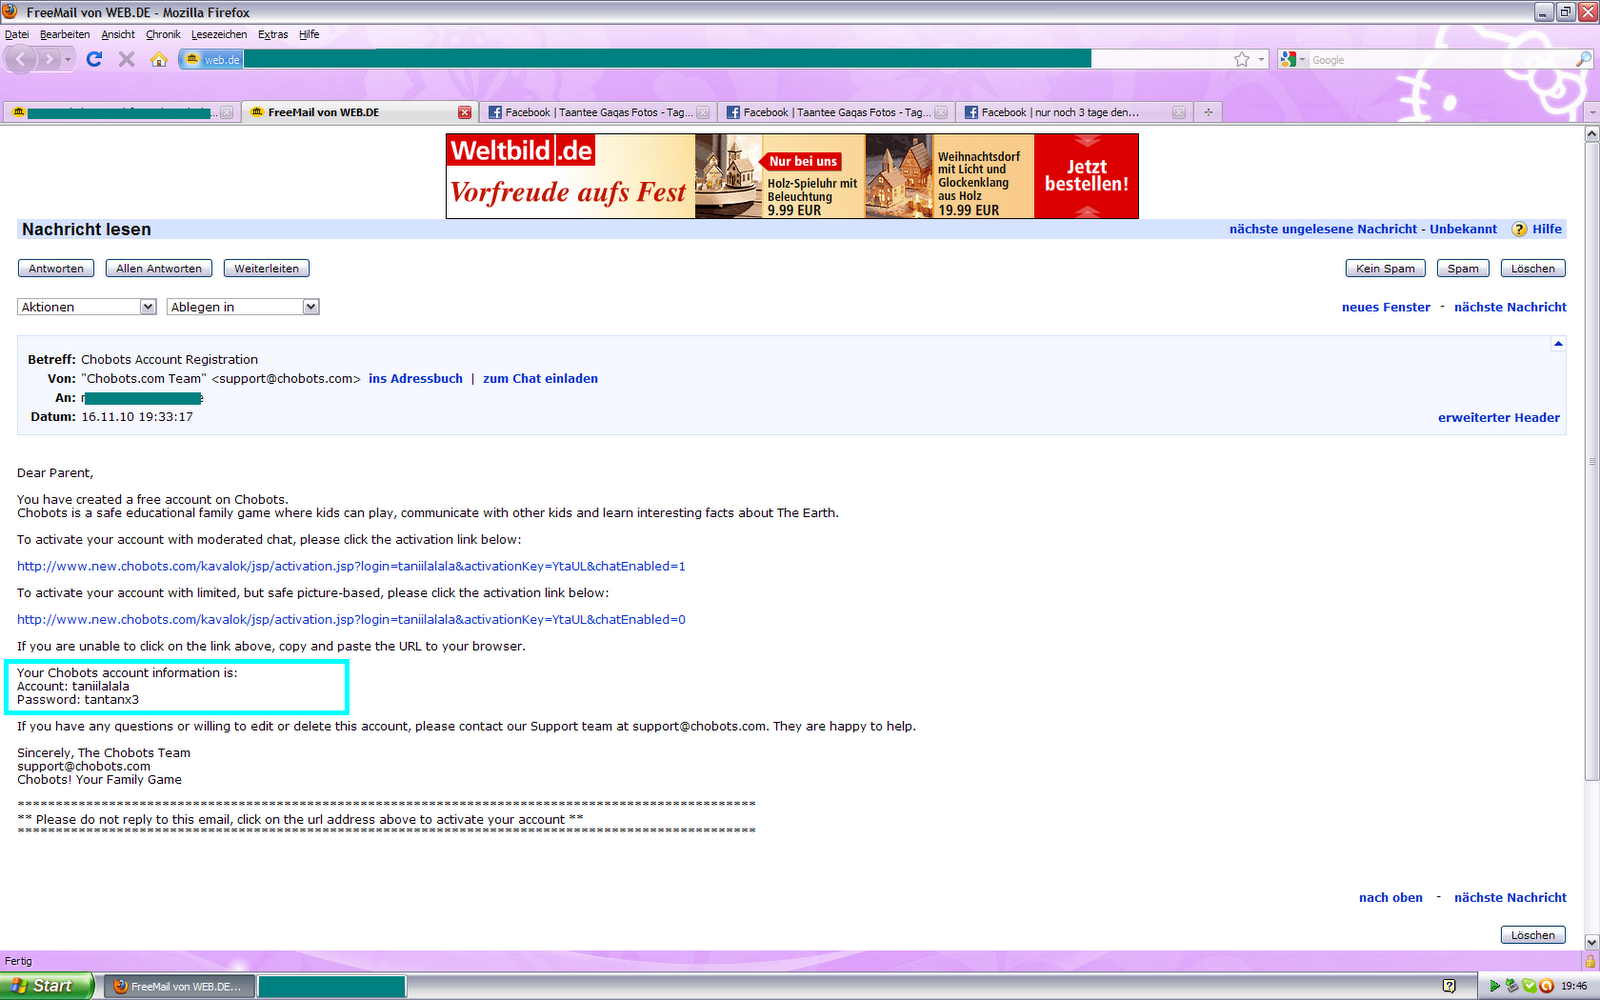This screenshot has height=1000, width=1600.
Task: Jump up with nach oben link
Action: (x=1390, y=897)
